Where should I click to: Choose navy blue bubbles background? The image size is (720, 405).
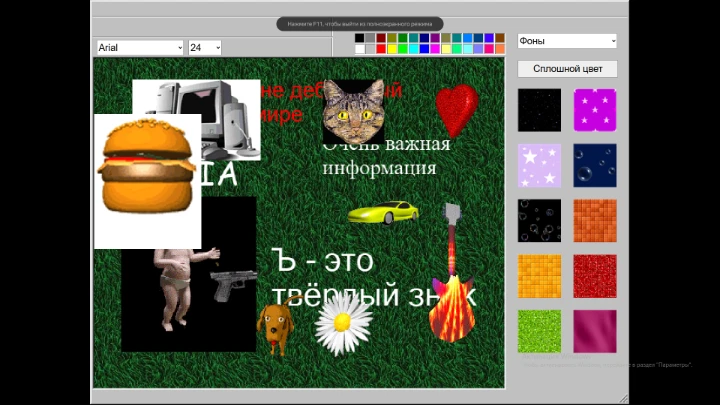(x=595, y=165)
